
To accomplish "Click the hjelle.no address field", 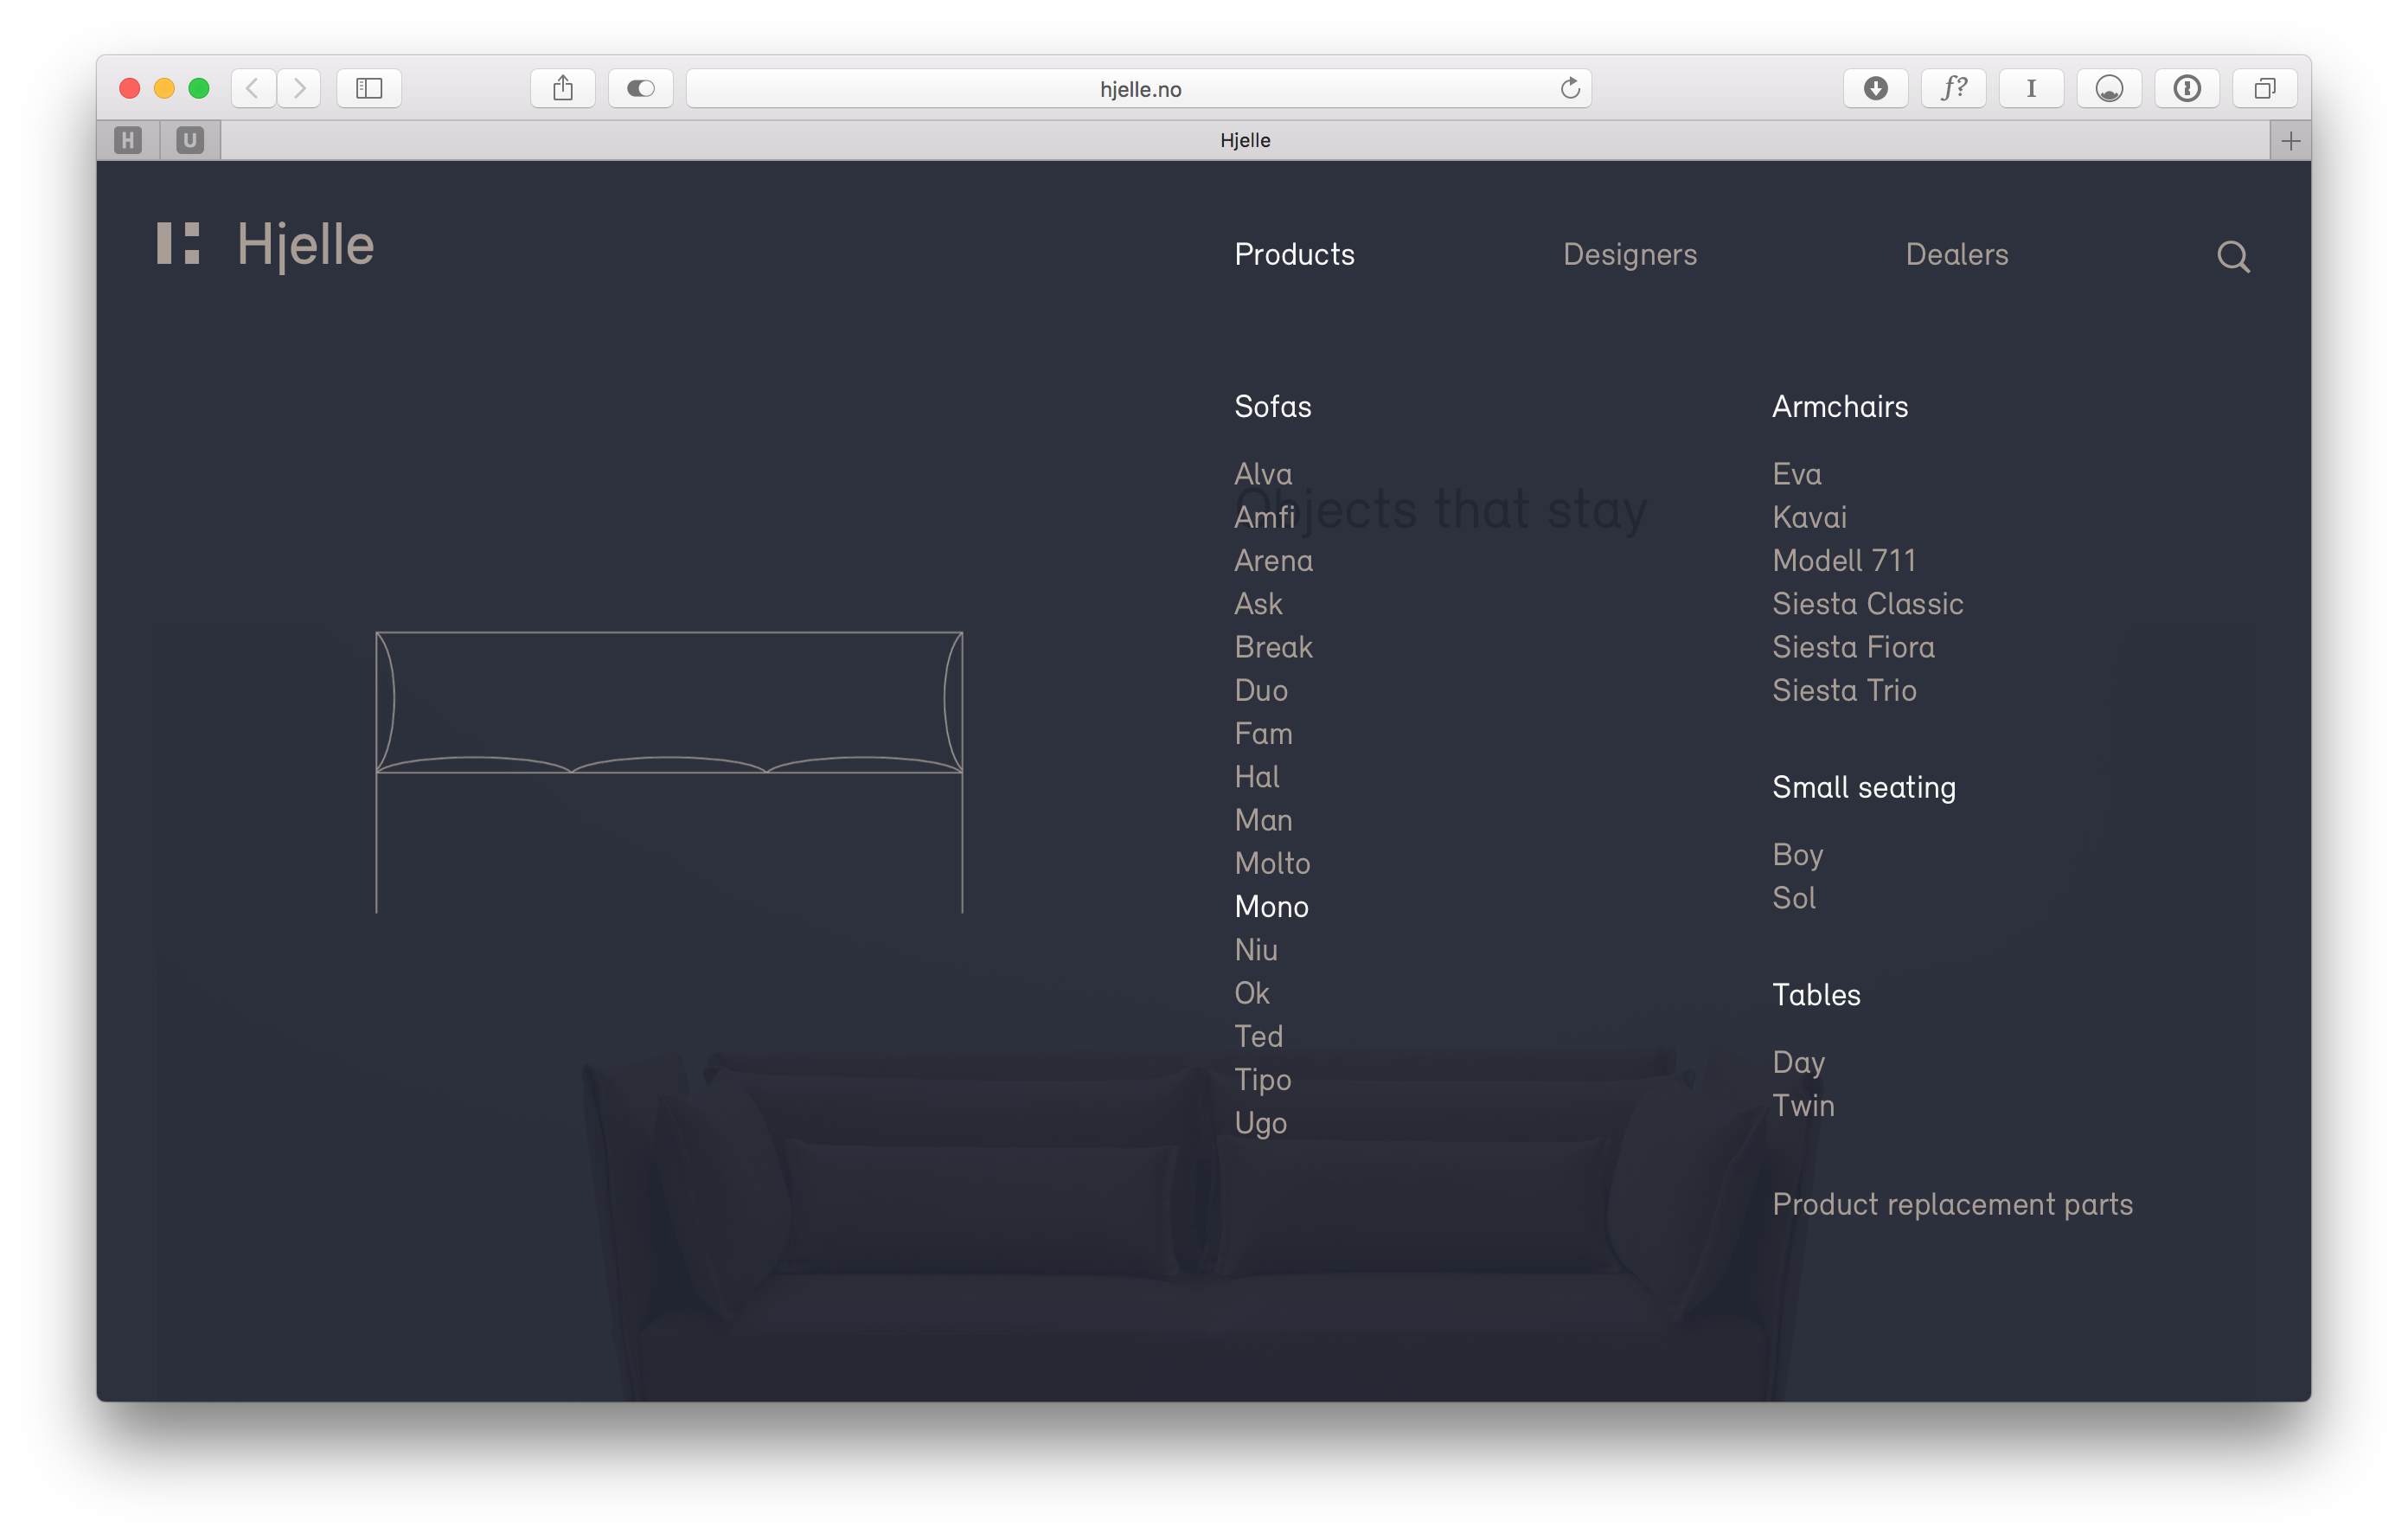I will point(1139,89).
